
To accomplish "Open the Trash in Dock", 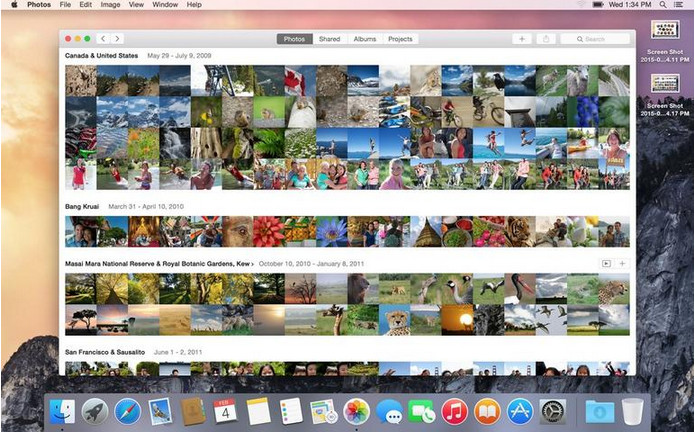I will 633,412.
